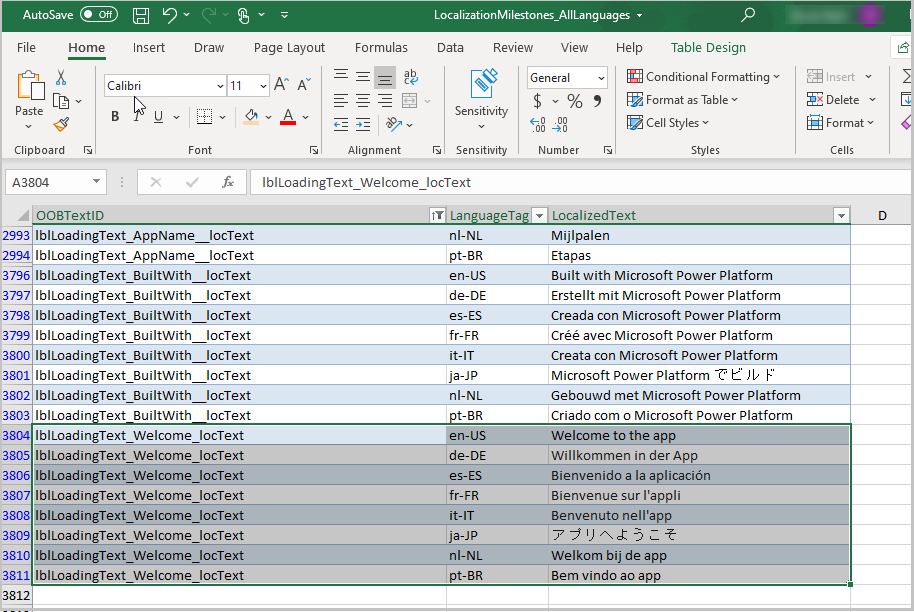
Task: Expand the font size dropdown
Action: tap(263, 86)
